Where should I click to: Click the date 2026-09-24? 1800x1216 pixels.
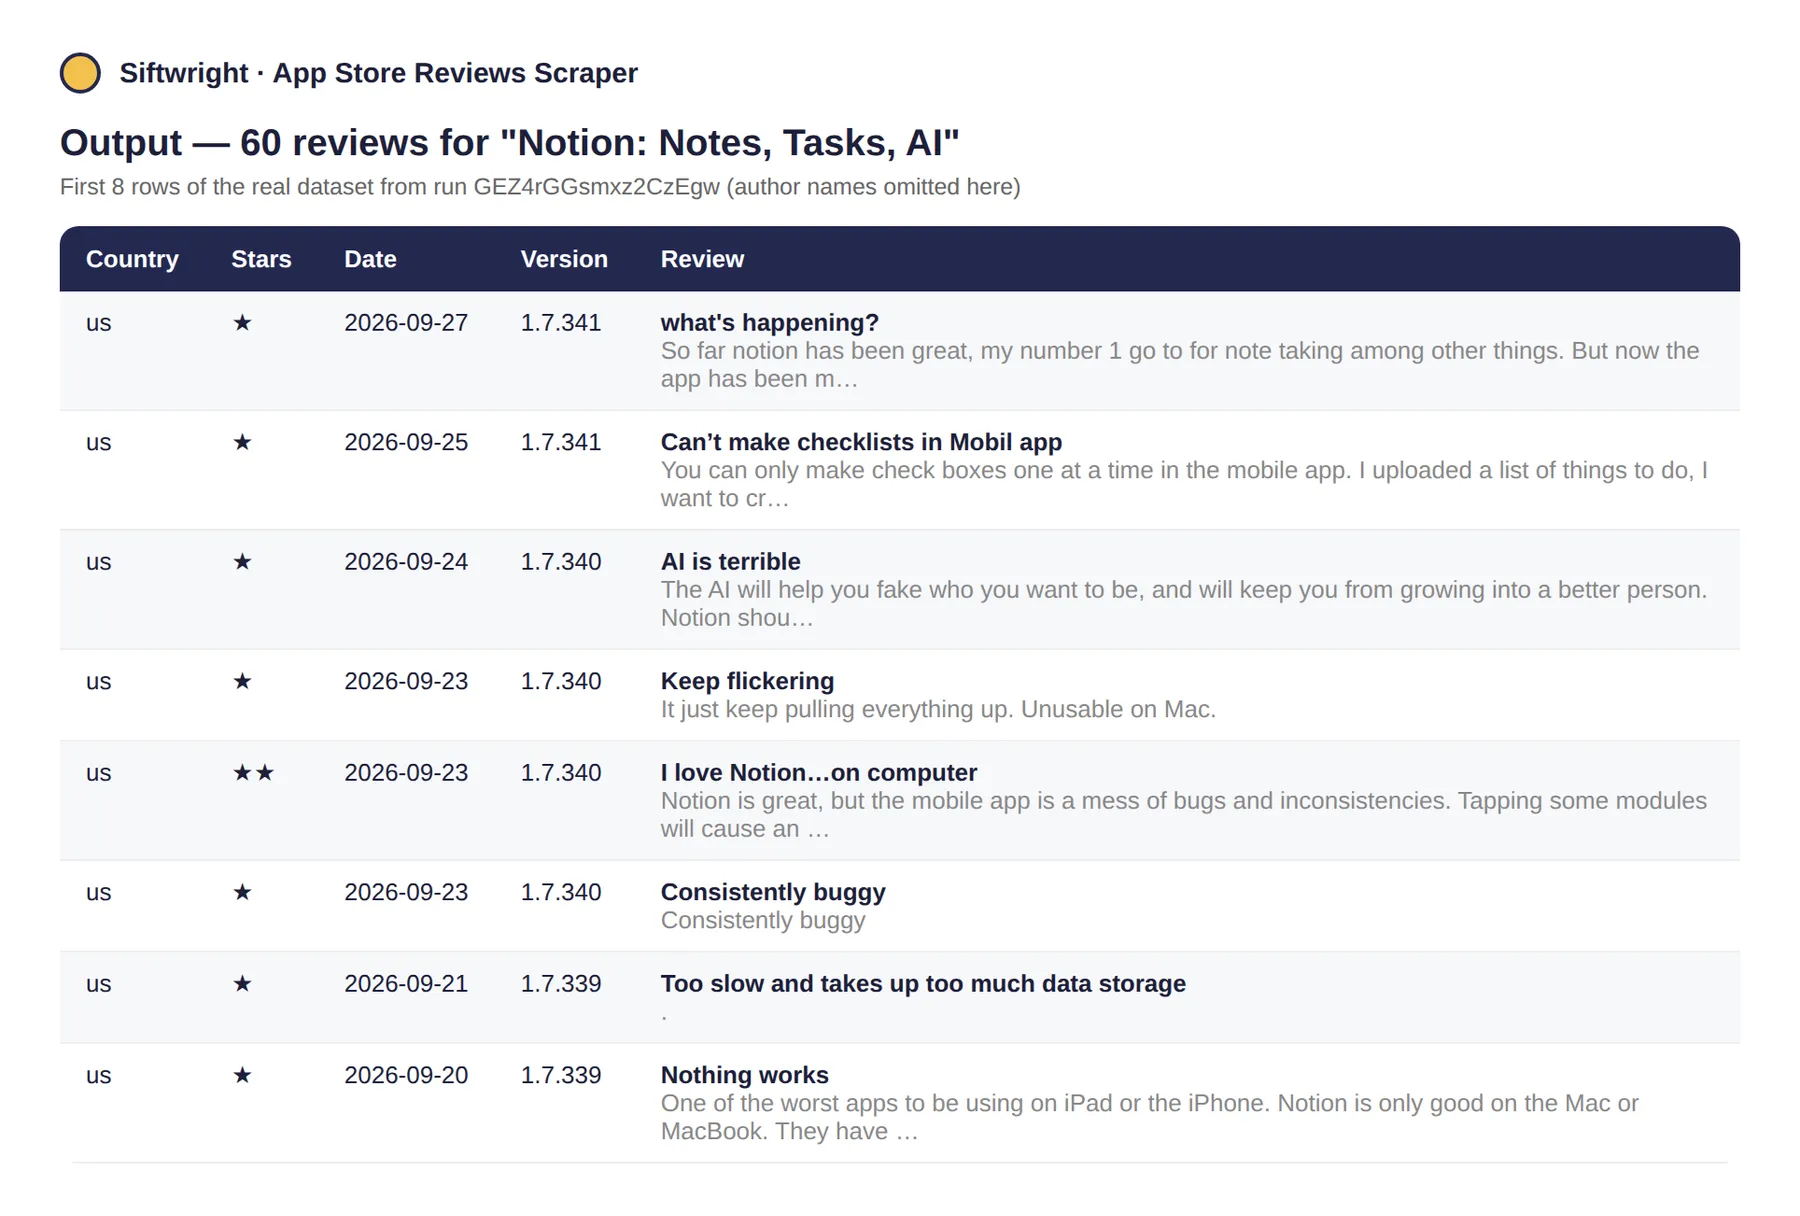[x=406, y=562]
